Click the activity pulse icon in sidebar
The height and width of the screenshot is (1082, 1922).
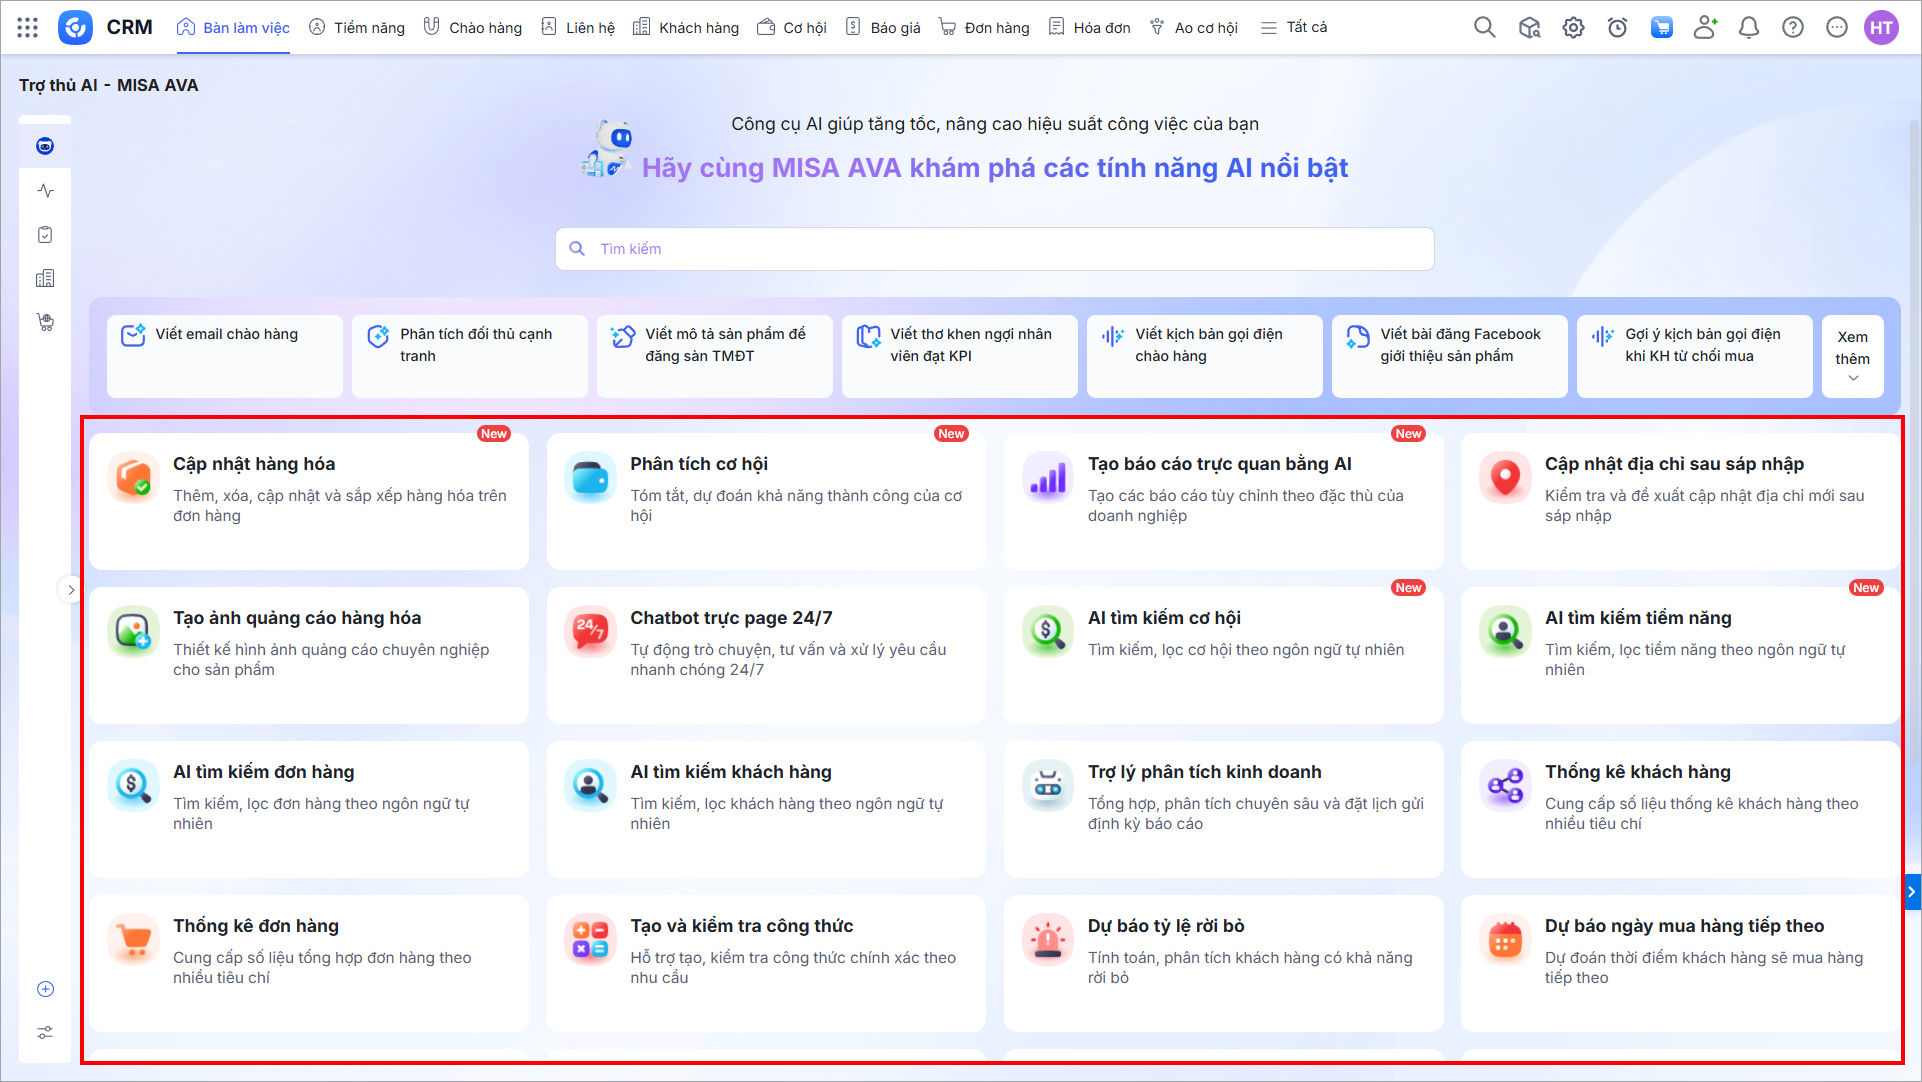[x=45, y=190]
